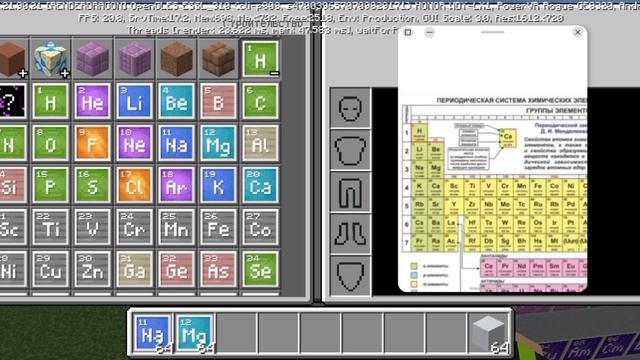The height and width of the screenshot is (360, 640).
Task: Select the Chromium element block
Action: tap(134, 227)
